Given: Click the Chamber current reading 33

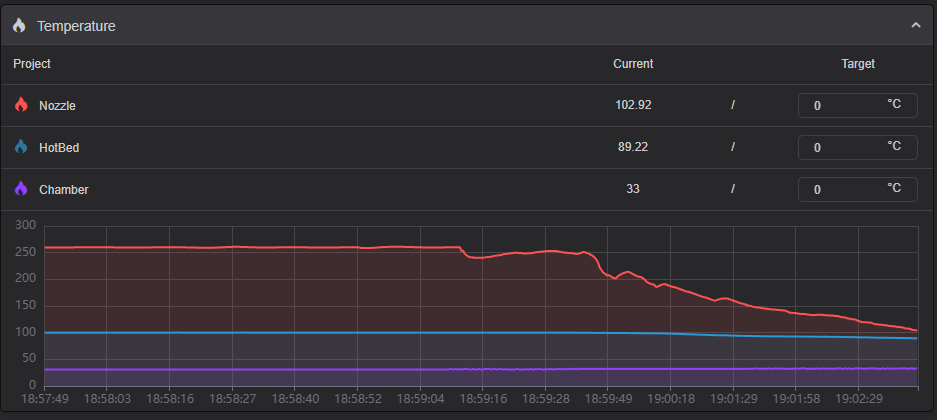Looking at the screenshot, I should coord(633,189).
